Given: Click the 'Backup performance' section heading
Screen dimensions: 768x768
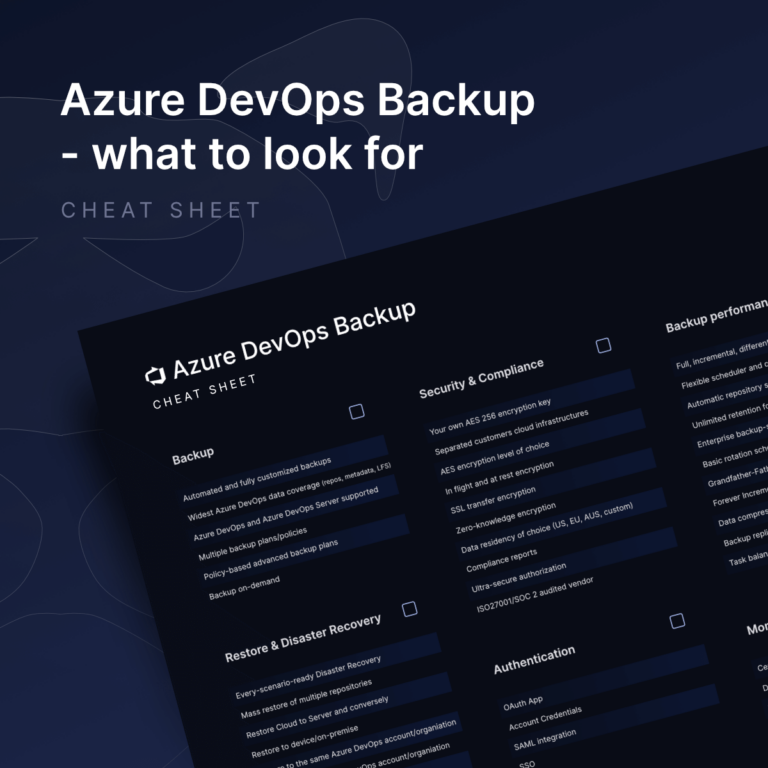Looking at the screenshot, I should [x=717, y=316].
